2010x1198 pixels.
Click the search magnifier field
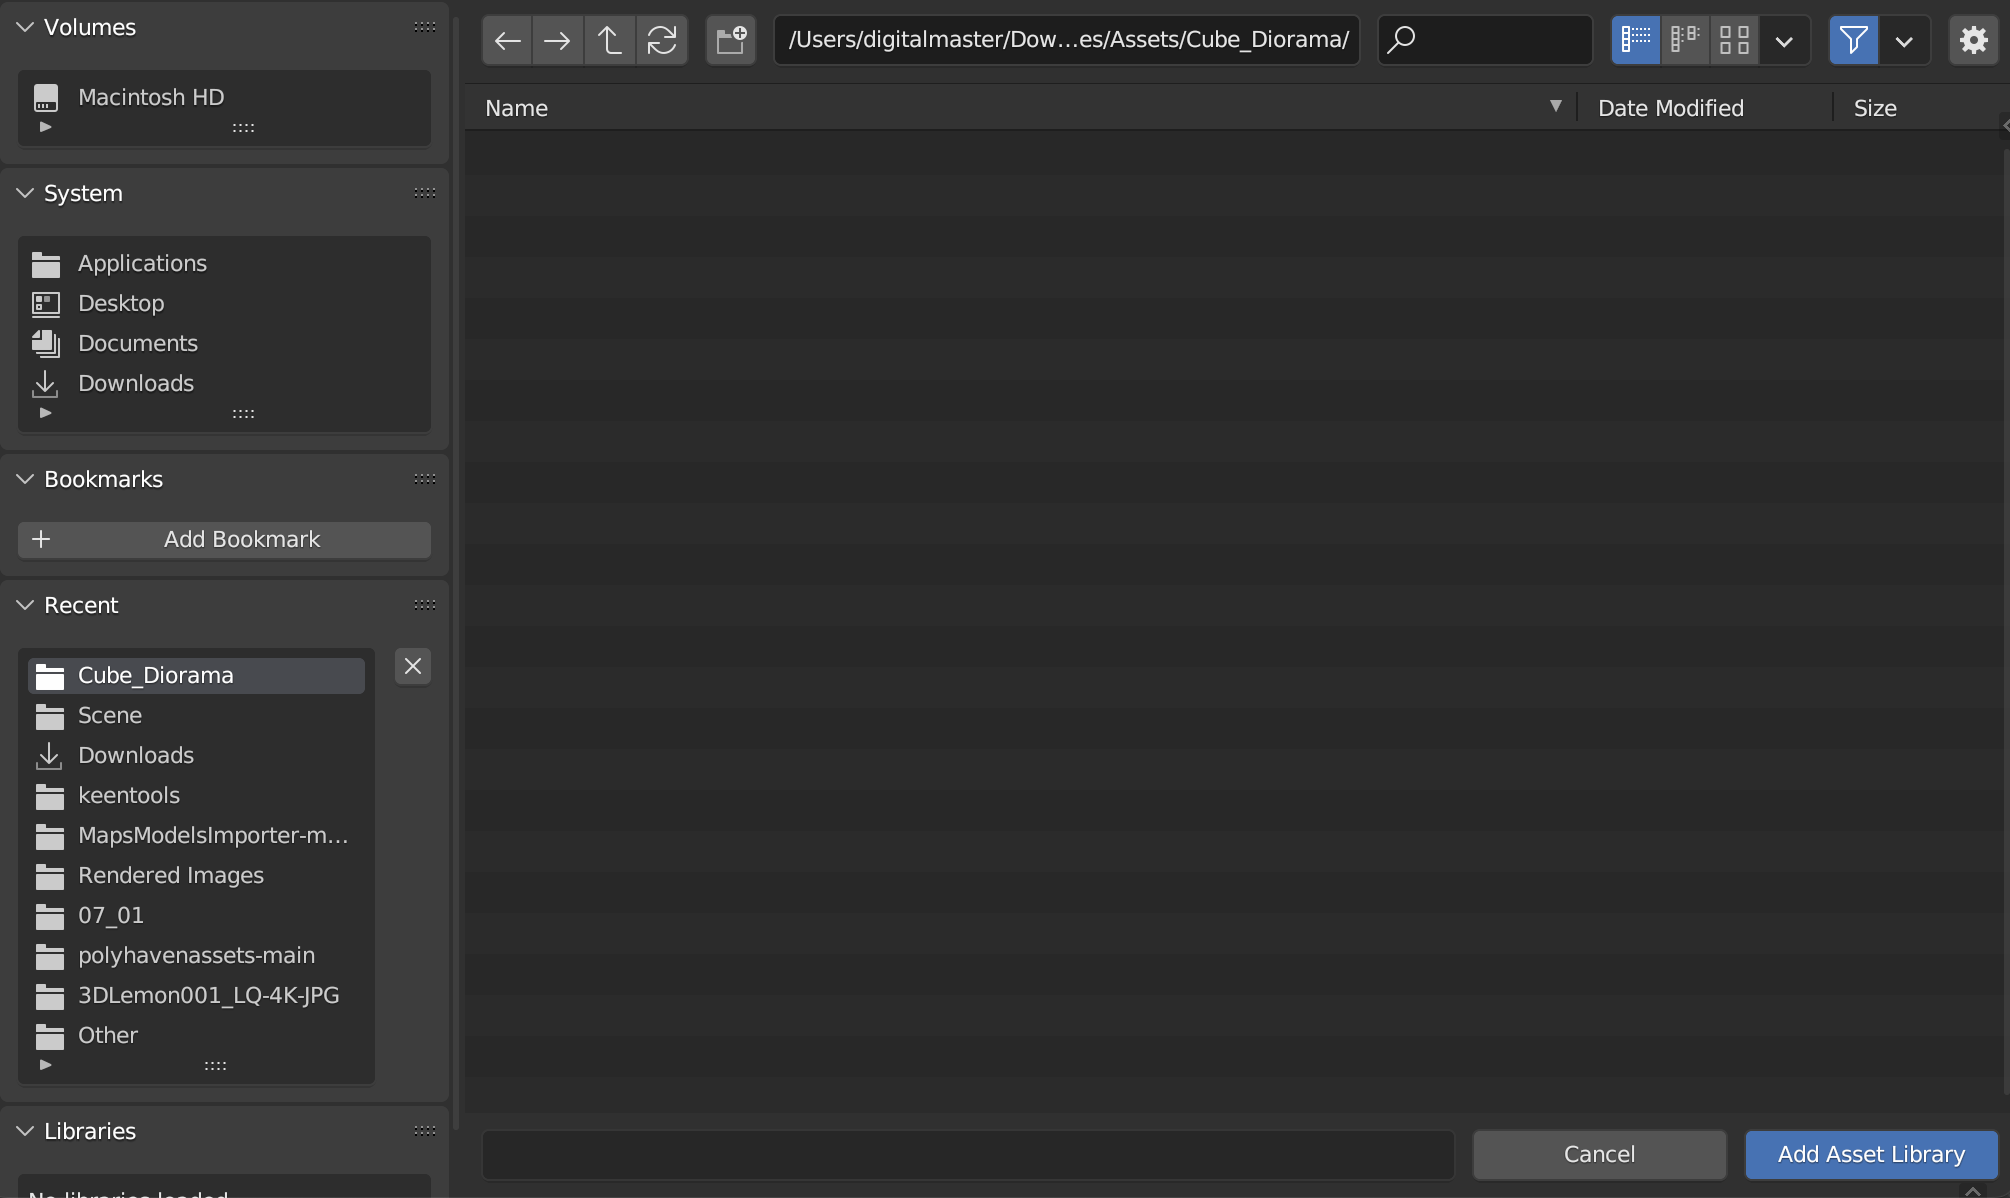[x=1484, y=40]
